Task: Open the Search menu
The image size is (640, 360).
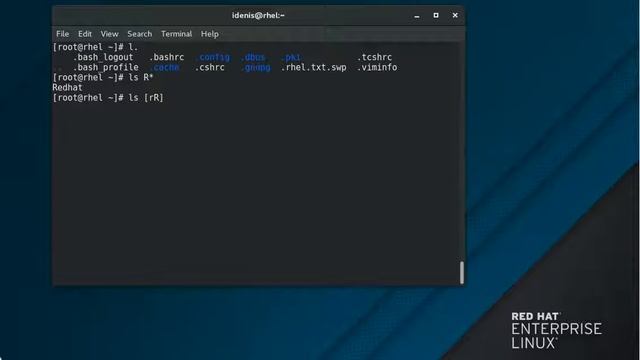Action: point(140,34)
